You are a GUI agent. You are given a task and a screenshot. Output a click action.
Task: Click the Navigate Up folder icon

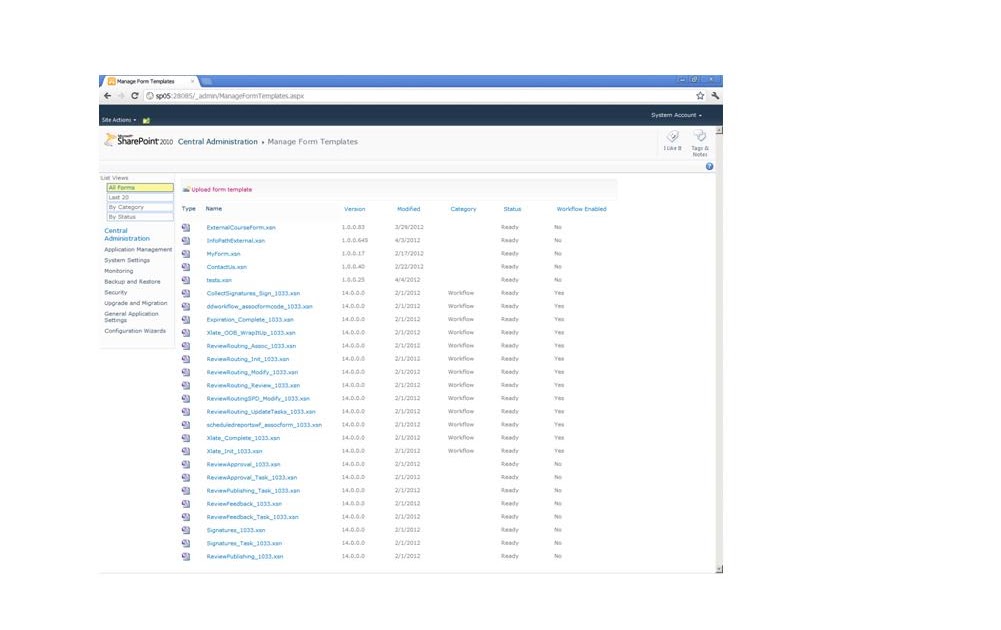click(x=146, y=120)
